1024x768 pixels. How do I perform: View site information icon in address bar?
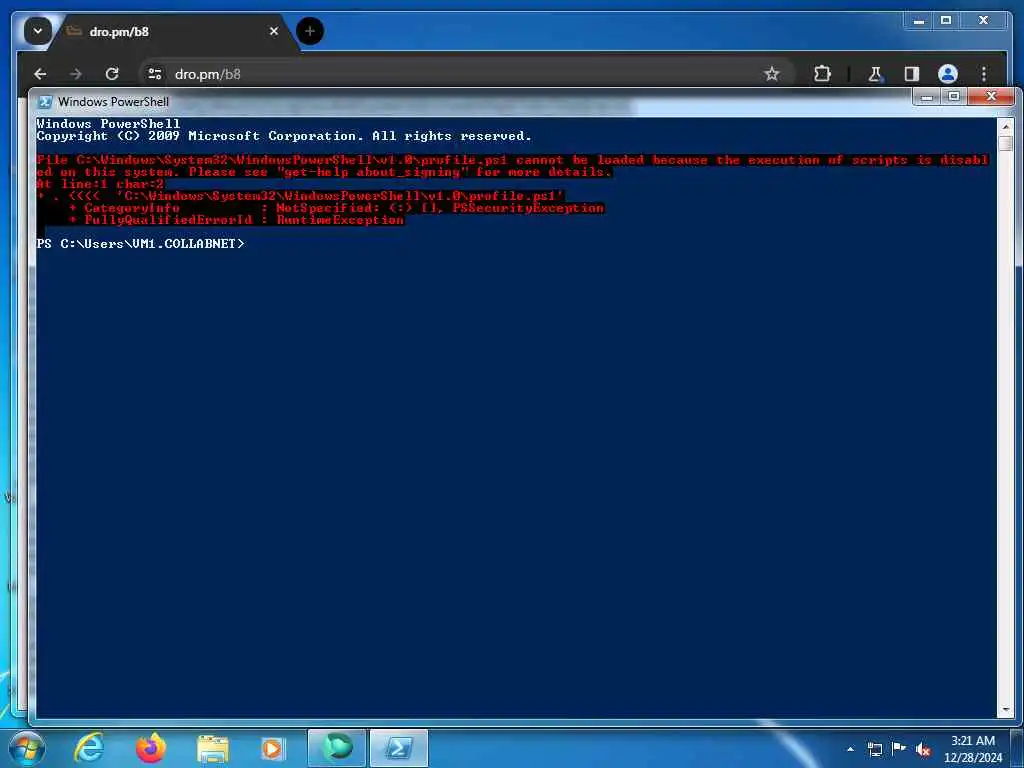(155, 74)
